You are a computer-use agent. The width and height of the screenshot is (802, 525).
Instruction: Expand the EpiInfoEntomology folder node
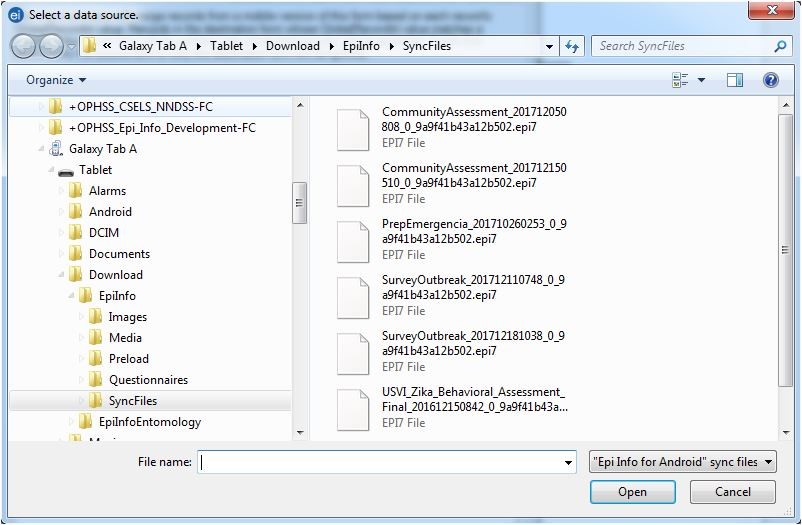(x=71, y=422)
